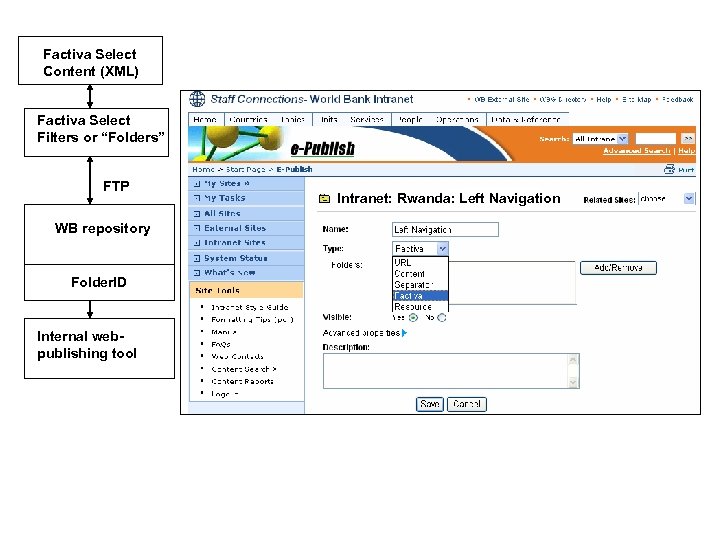Open the Home tab in top navigation
The image size is (720, 540).
pos(205,119)
